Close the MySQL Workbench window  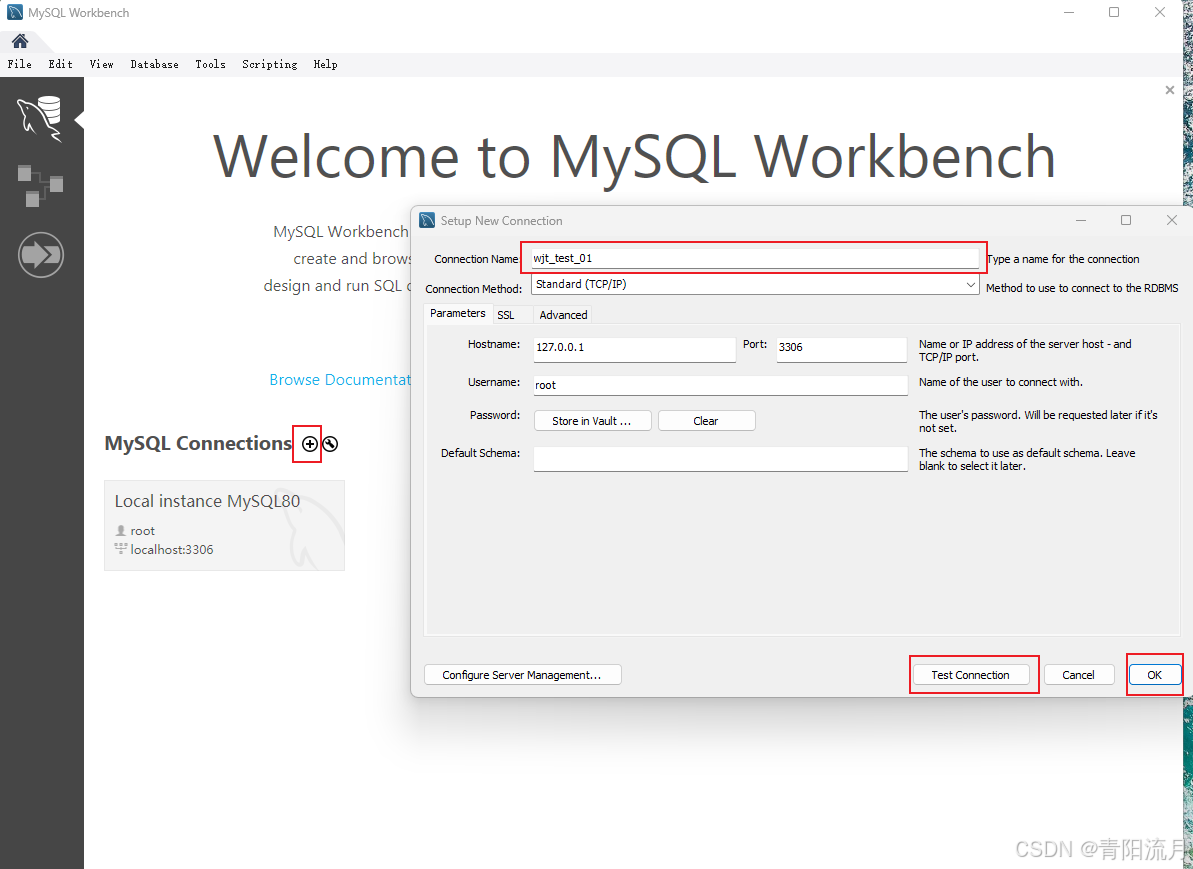(x=1160, y=12)
